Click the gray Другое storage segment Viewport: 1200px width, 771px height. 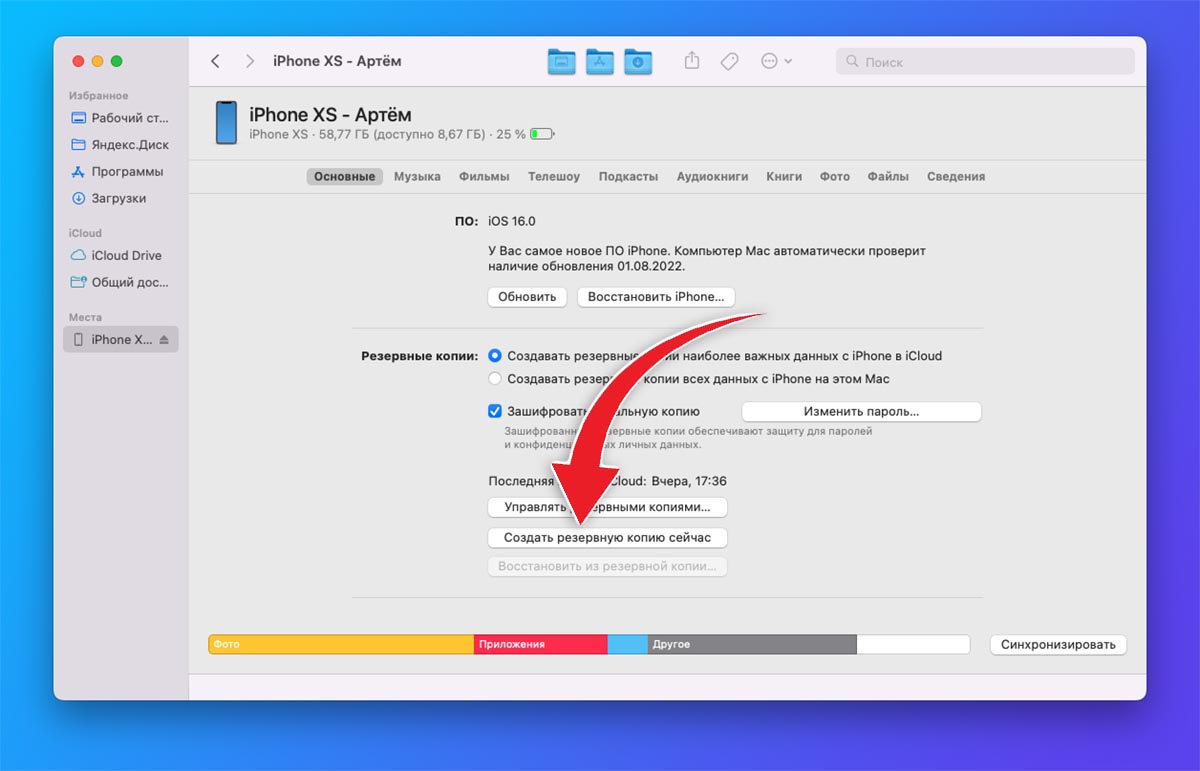pos(752,645)
